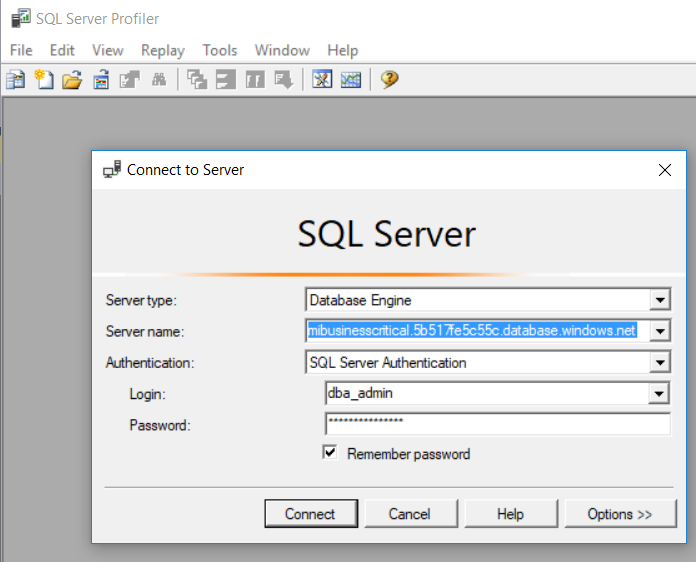
Task: Open the Replay menu
Action: [x=162, y=50]
